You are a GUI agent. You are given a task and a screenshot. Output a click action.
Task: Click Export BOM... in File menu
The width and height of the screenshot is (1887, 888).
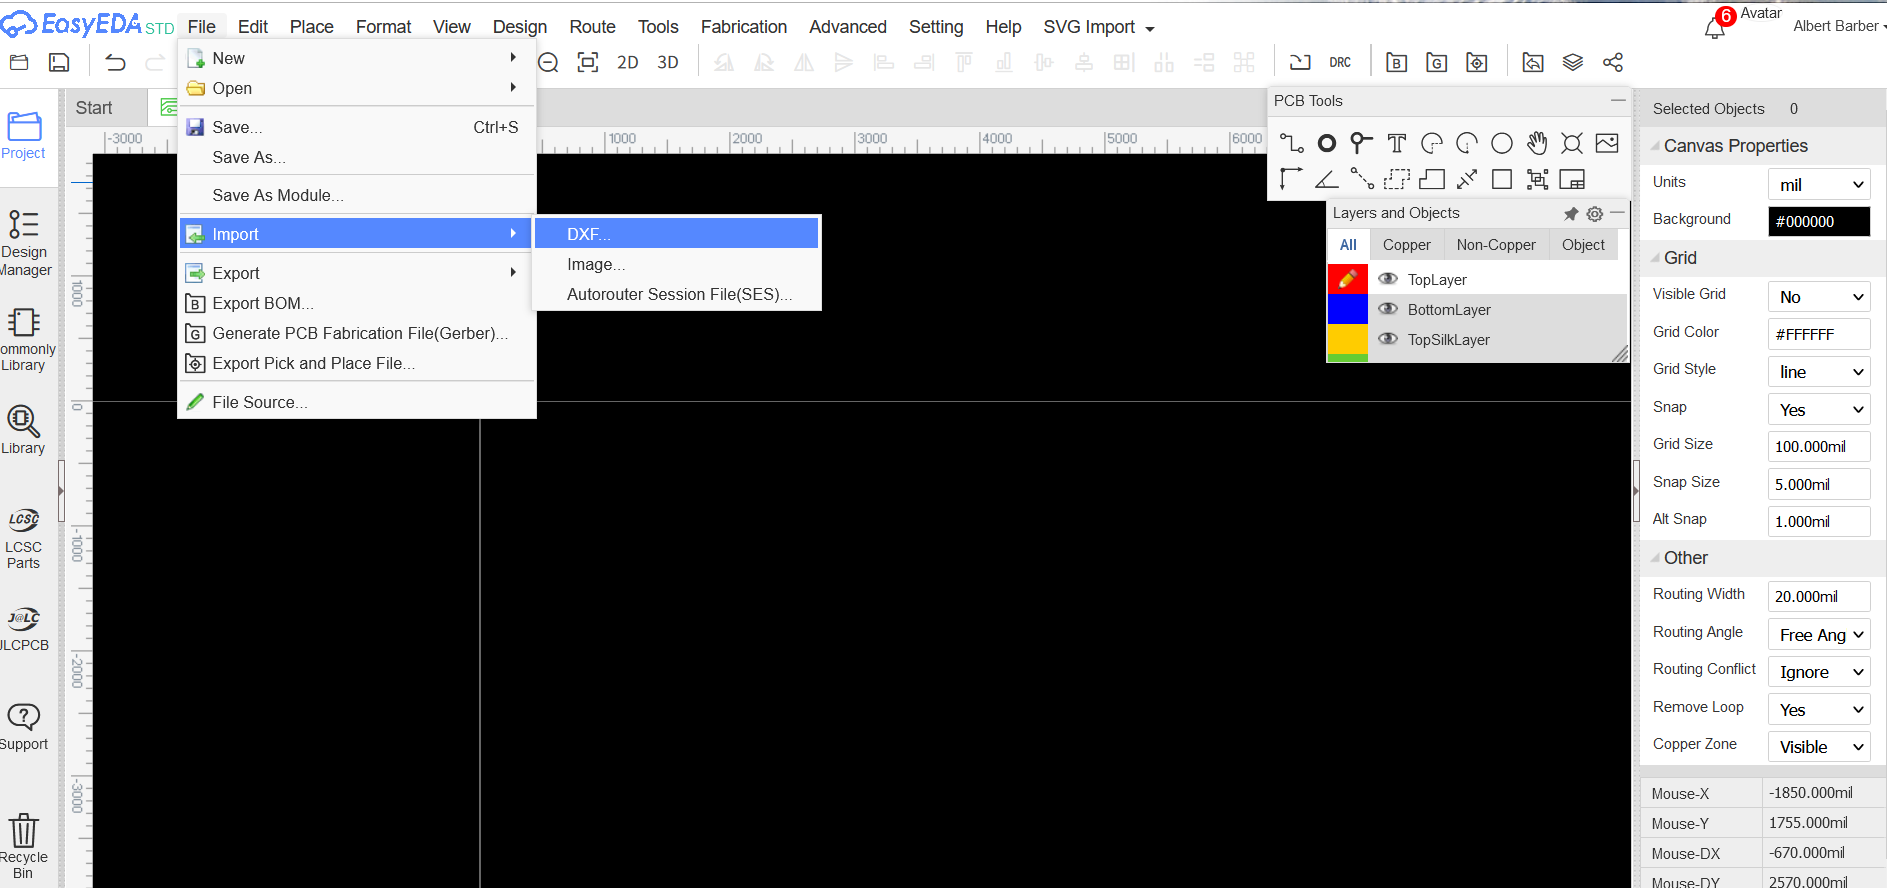coord(356,303)
